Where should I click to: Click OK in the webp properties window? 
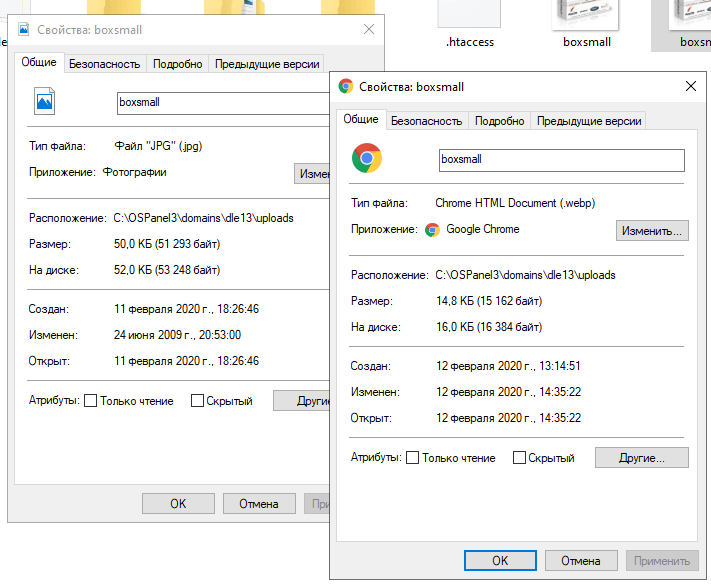tap(500, 561)
